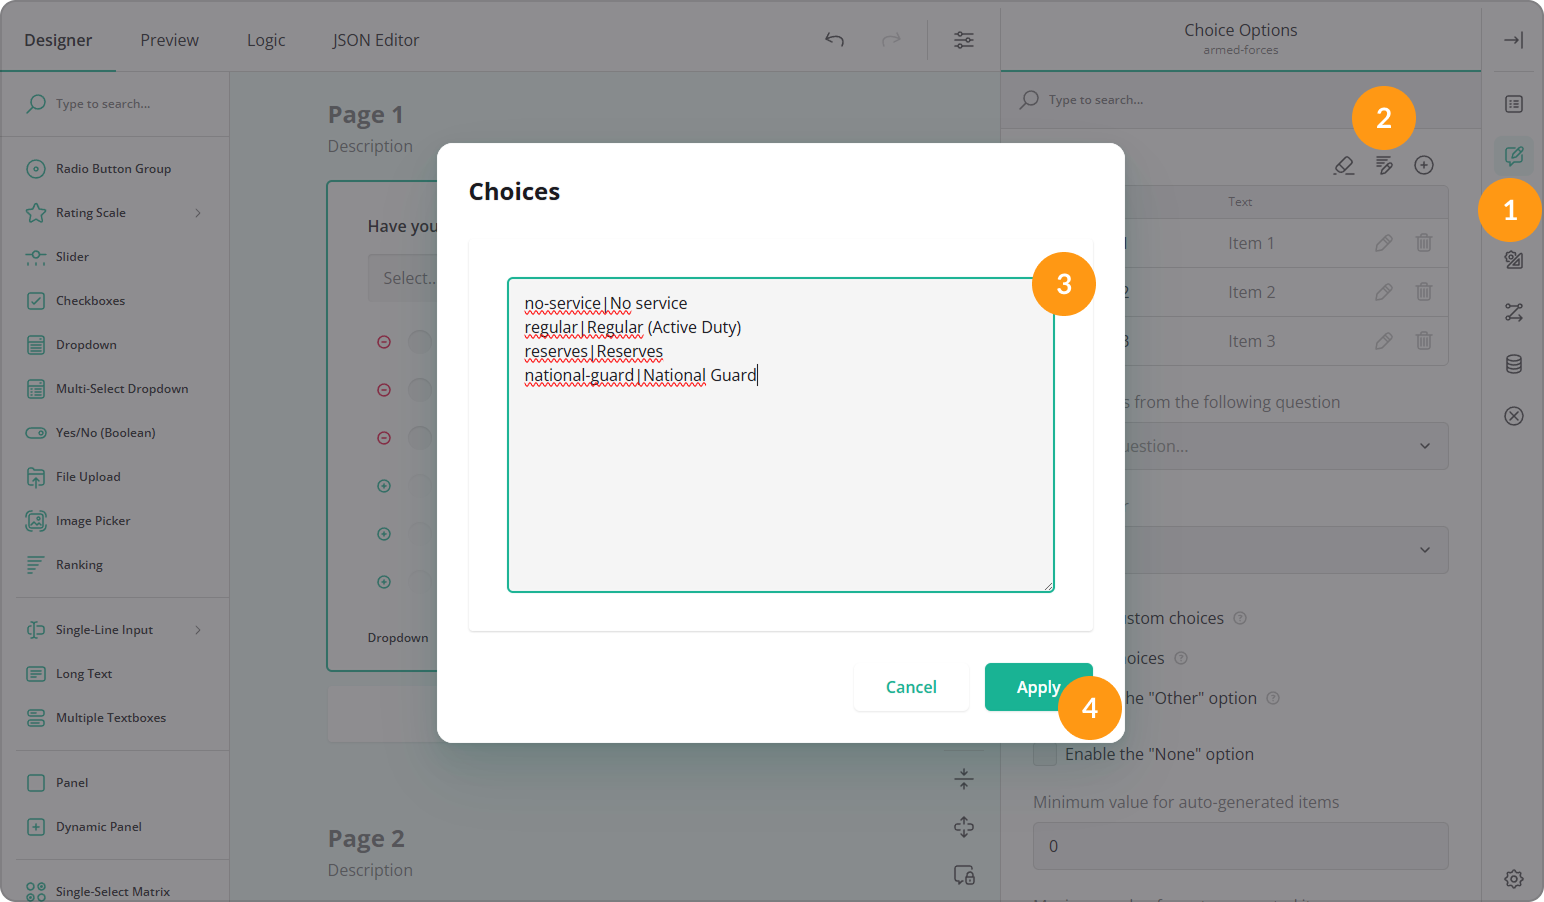Expand the Single-Line Input toolbox item
This screenshot has width=1544, height=902.
pos(198,629)
